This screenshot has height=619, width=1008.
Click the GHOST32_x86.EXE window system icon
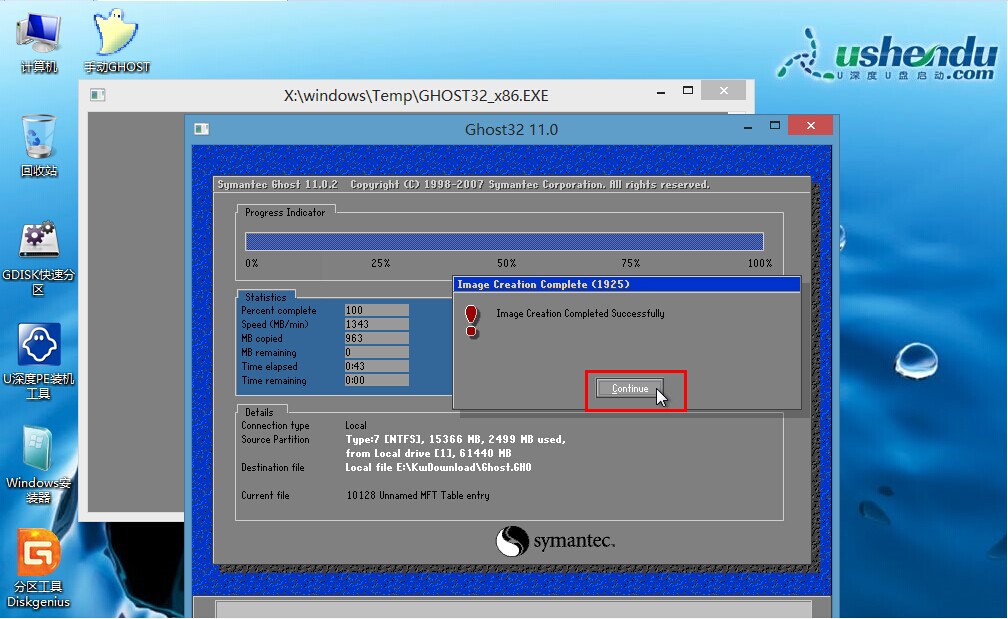tap(98, 95)
